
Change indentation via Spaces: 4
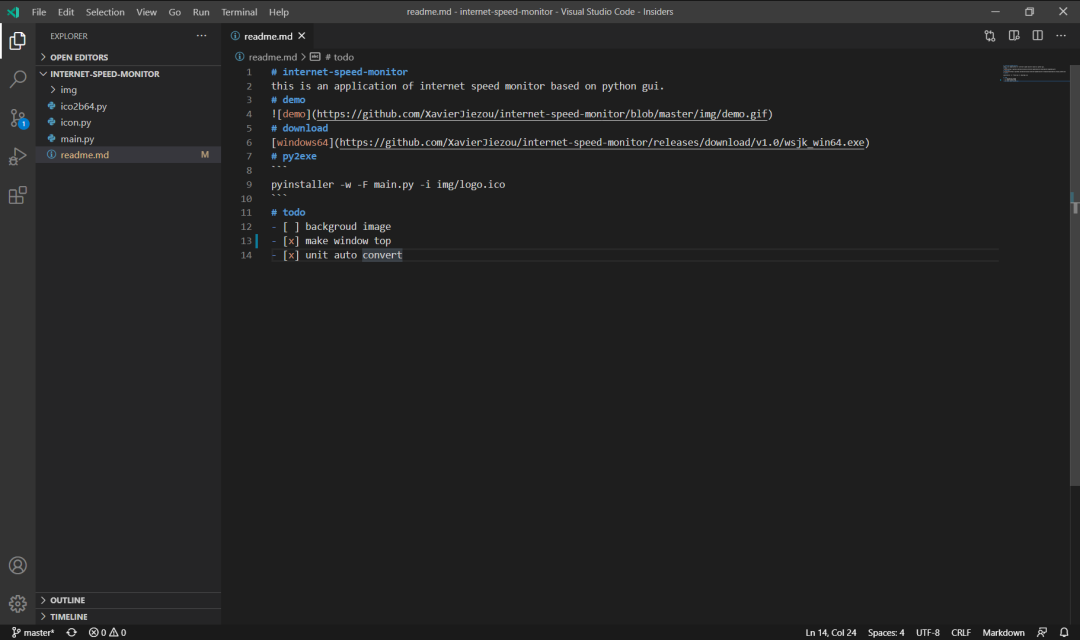(x=886, y=632)
